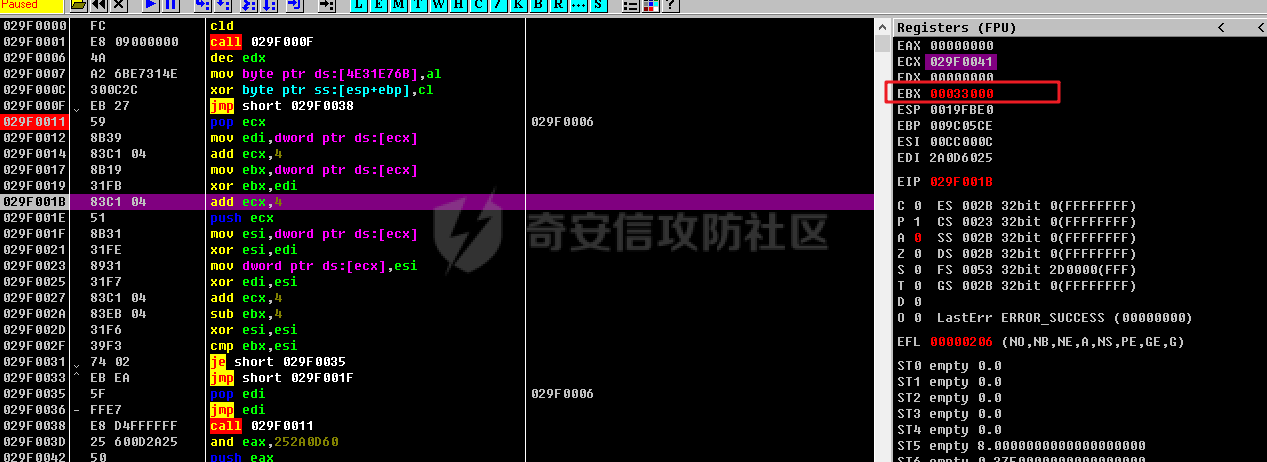Select the EBX register value 00033000
Screen dimensions: 1267x462
coord(961,93)
